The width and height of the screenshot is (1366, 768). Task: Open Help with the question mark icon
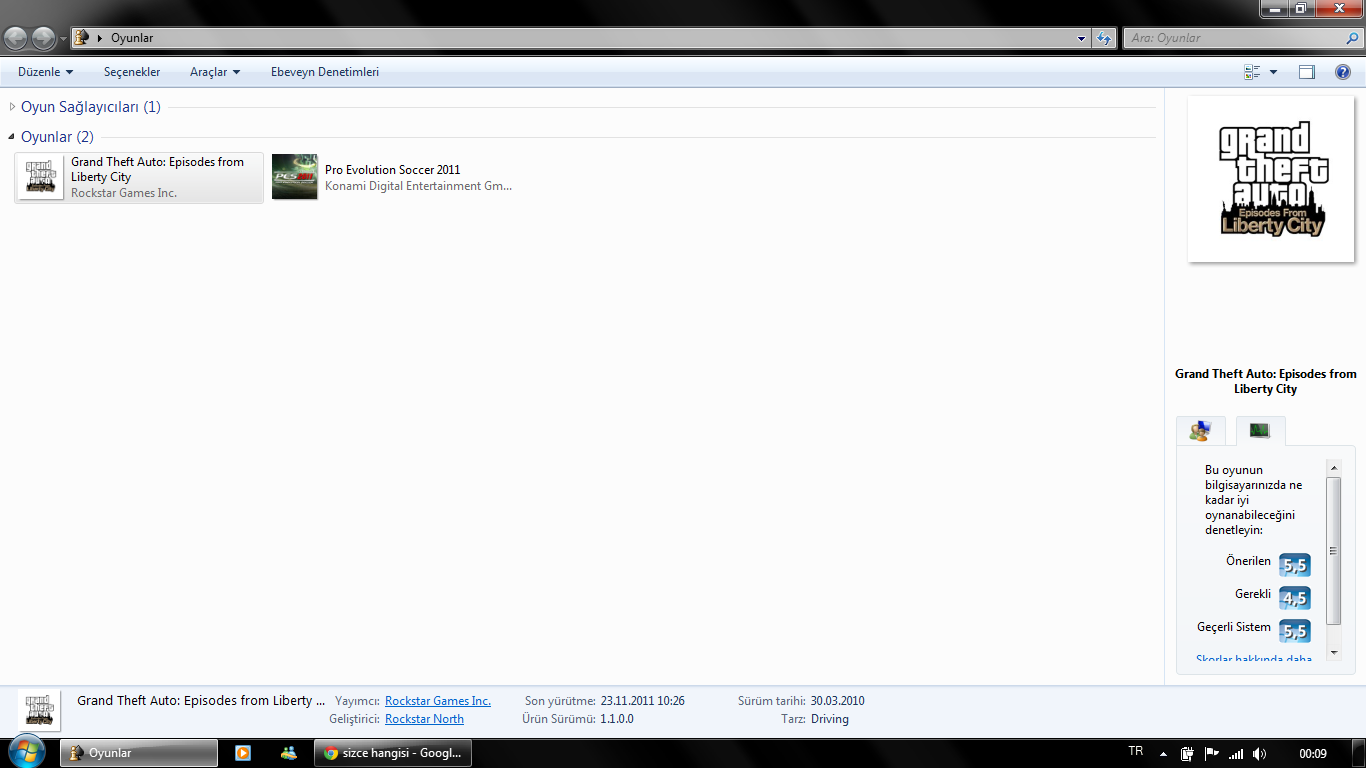1343,72
